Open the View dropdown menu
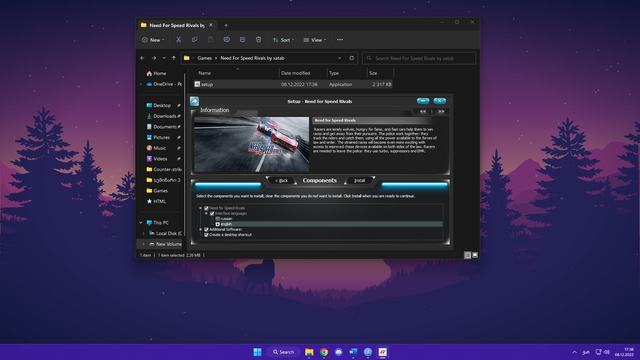 [315, 40]
